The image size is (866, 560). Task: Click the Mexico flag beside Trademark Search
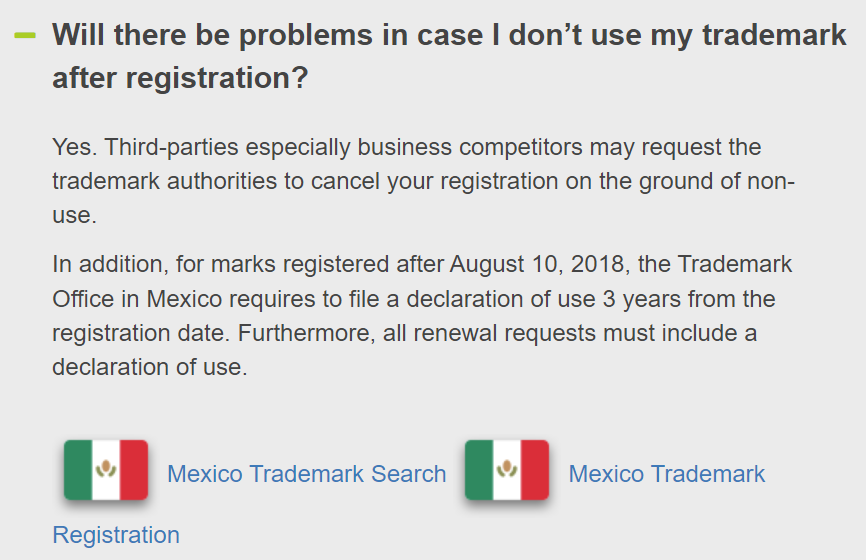point(106,470)
